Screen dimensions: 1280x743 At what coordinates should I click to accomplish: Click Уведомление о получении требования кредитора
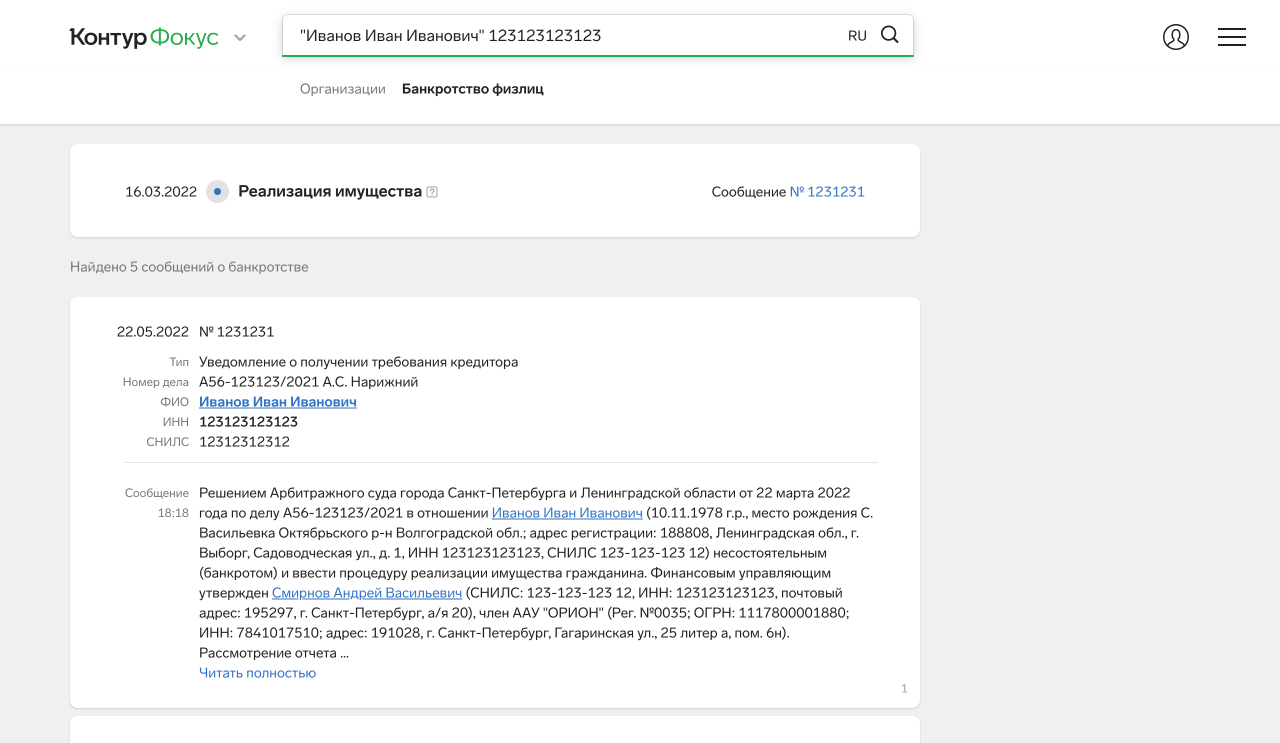click(359, 362)
